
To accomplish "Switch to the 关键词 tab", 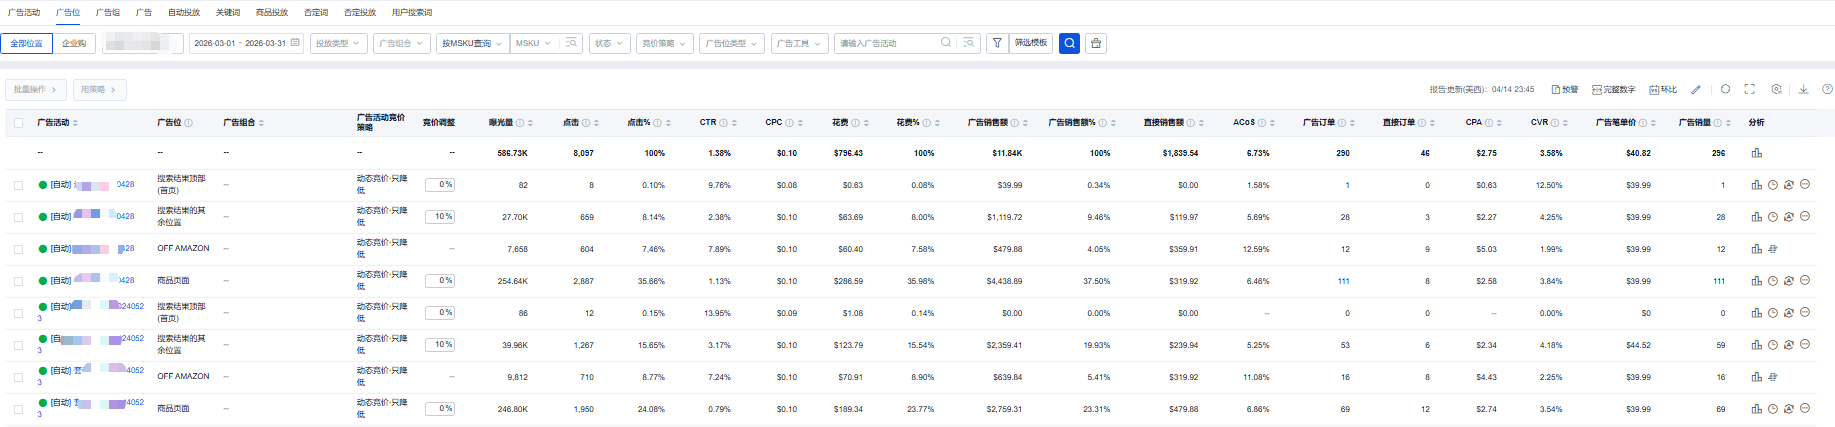I will [x=228, y=12].
